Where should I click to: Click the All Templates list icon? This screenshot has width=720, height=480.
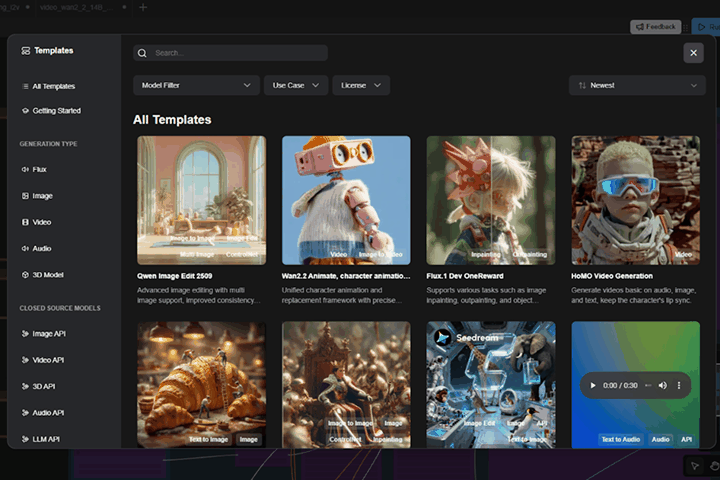[x=25, y=86]
